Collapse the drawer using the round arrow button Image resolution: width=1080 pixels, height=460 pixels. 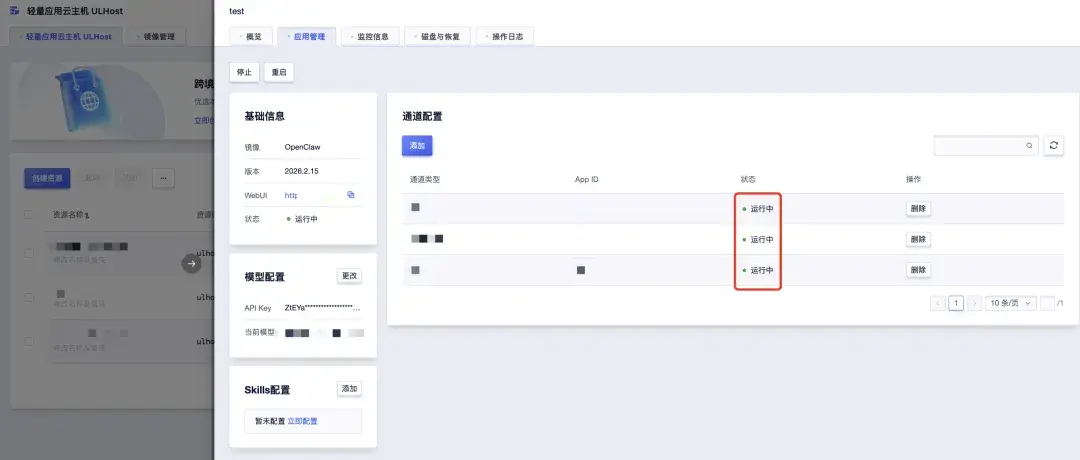(x=191, y=263)
